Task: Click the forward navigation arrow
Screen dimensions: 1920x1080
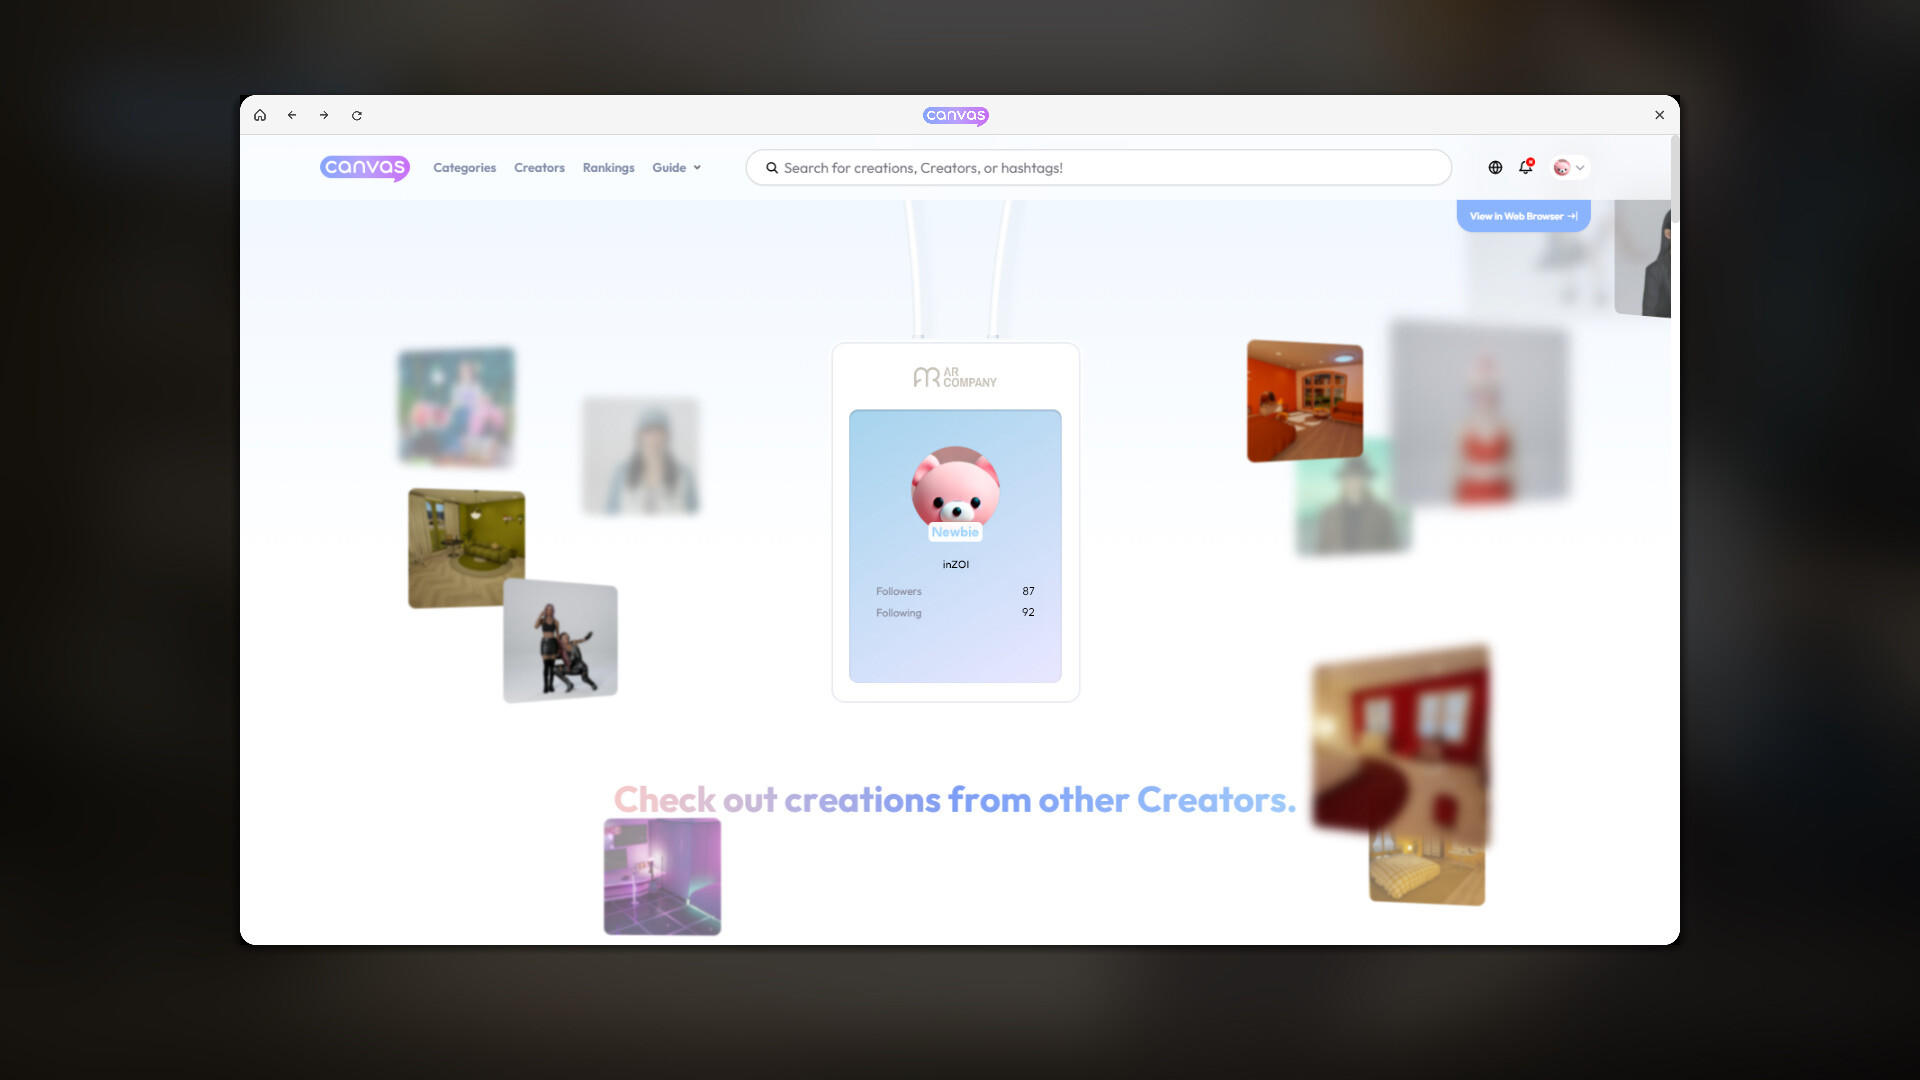Action: (323, 115)
